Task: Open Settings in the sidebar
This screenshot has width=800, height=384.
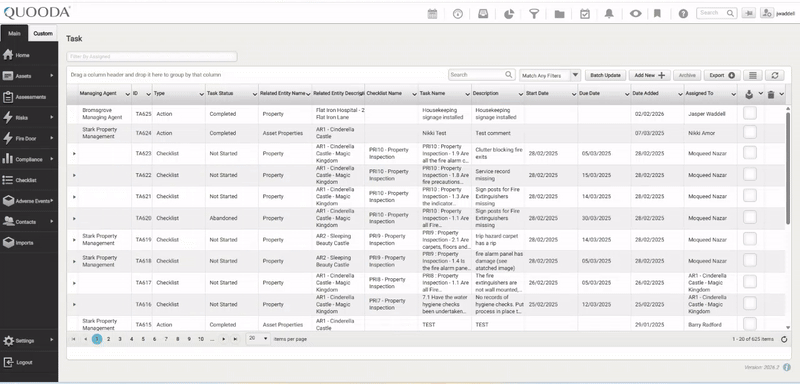Action: coord(29,341)
